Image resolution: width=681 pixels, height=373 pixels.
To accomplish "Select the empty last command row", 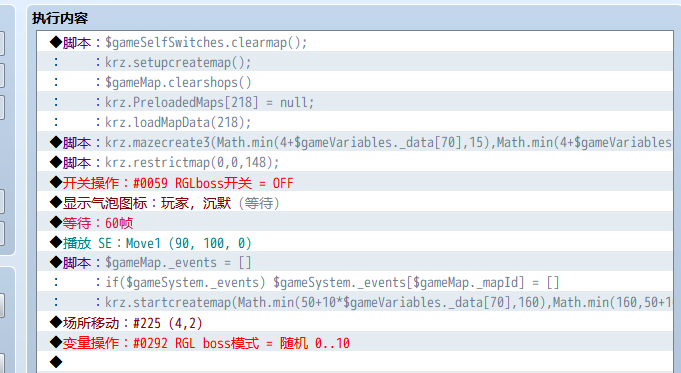I will click(x=355, y=362).
